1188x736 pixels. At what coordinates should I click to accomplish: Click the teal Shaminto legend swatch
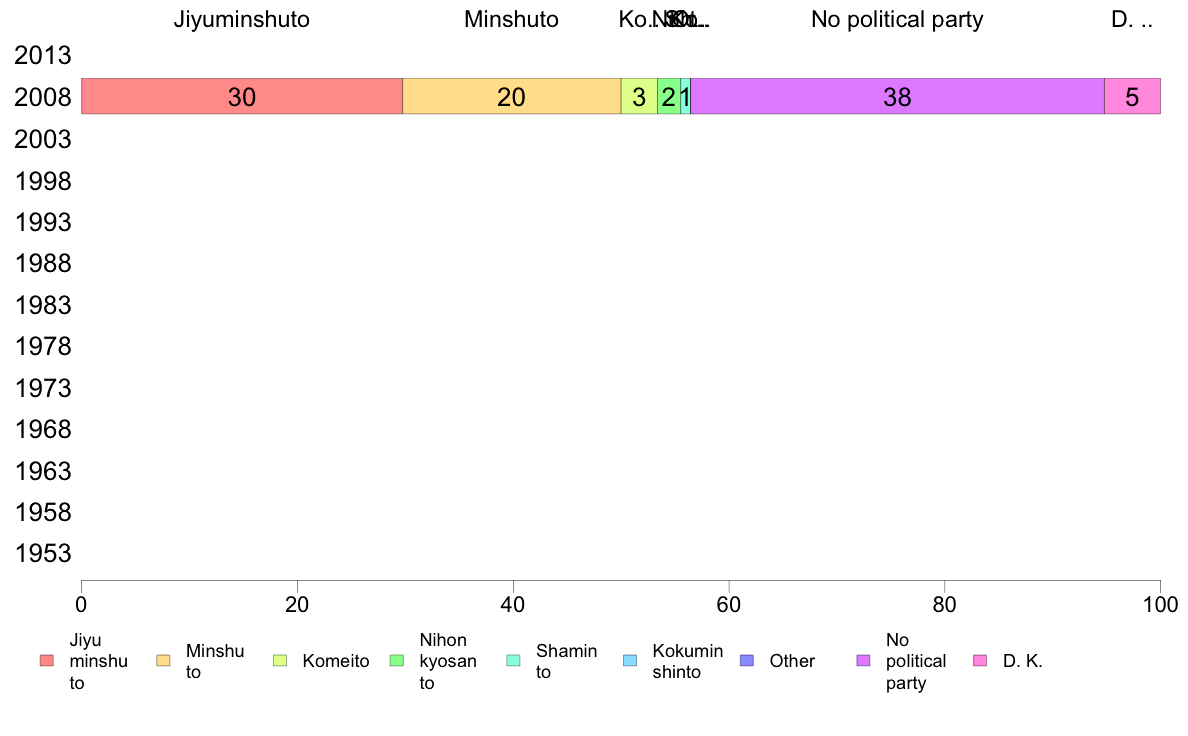513,661
